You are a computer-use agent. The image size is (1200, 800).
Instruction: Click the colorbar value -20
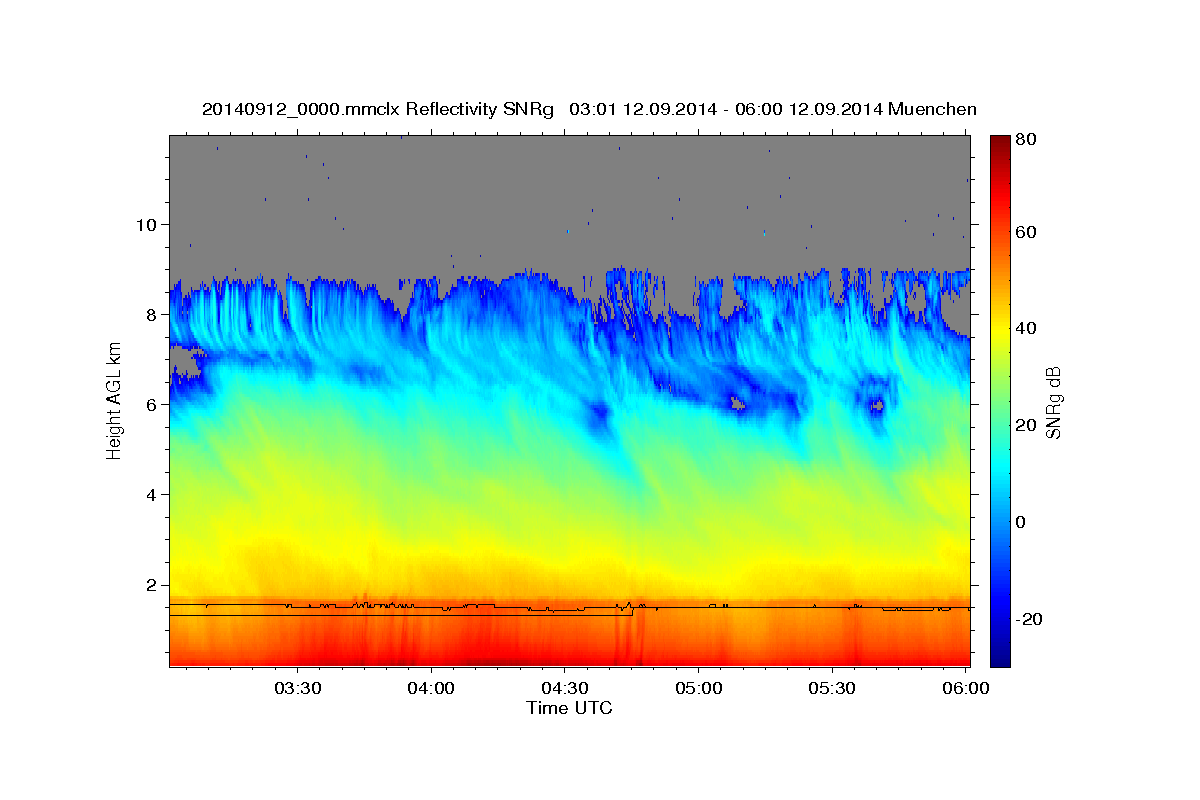[1030, 619]
